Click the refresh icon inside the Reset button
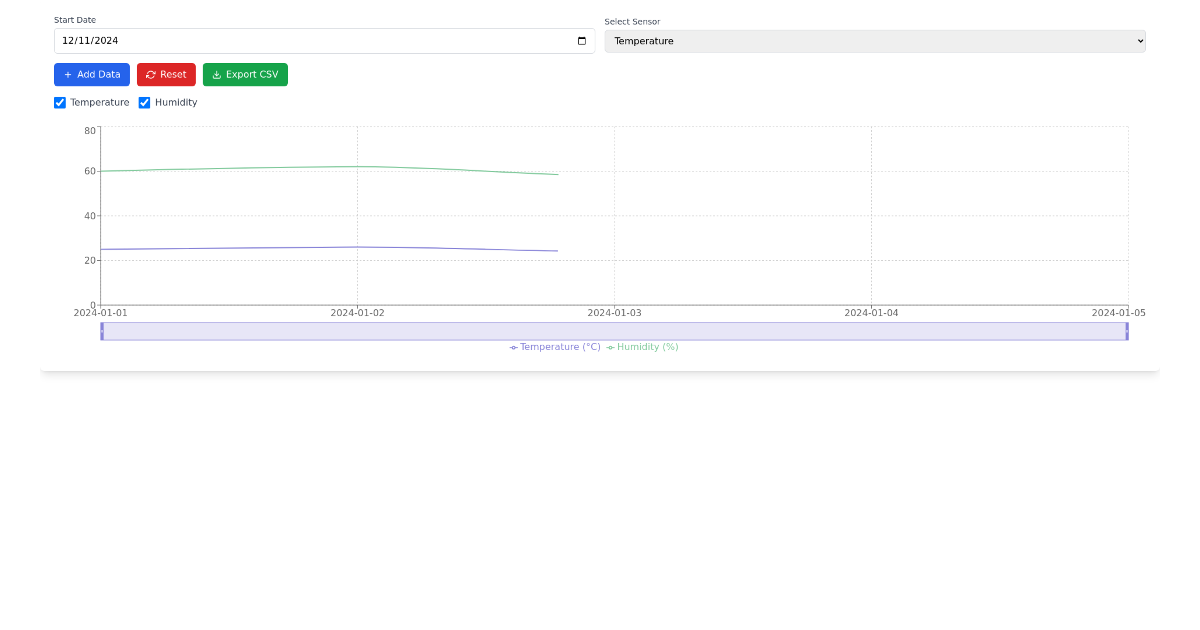The width and height of the screenshot is (1200, 630). click(x=151, y=74)
